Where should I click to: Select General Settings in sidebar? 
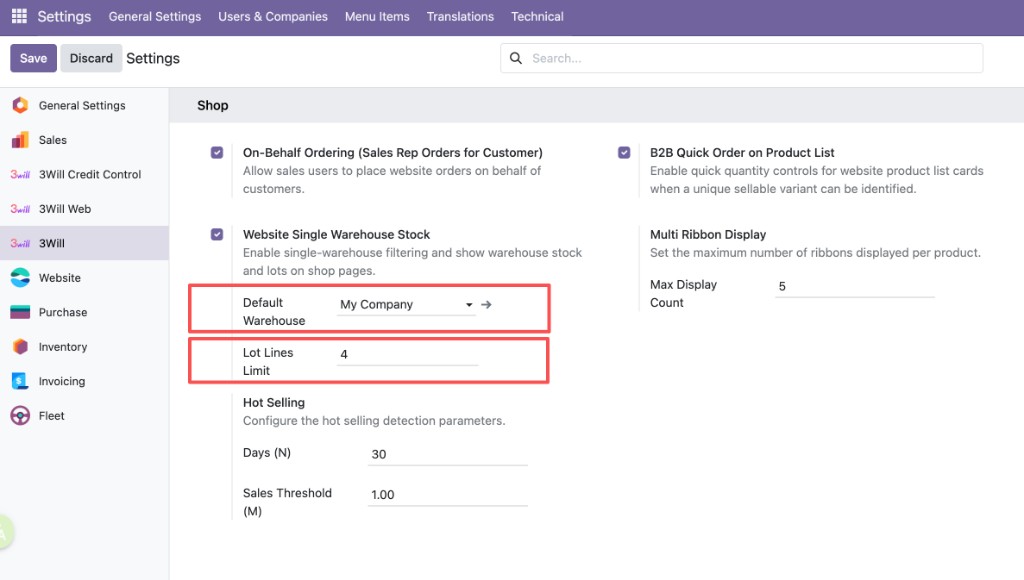84,105
